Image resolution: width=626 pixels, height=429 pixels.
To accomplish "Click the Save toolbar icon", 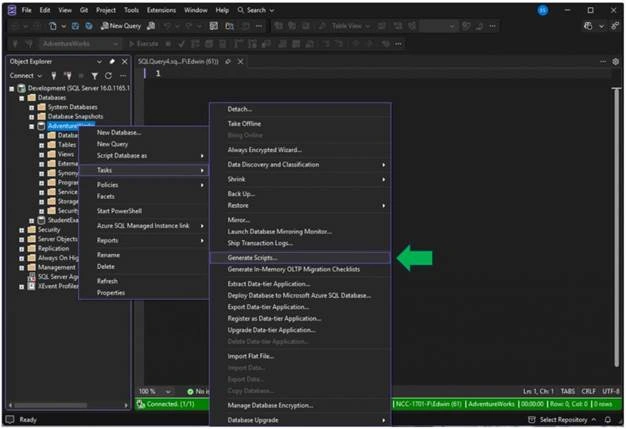I will pyautogui.click(x=75, y=26).
